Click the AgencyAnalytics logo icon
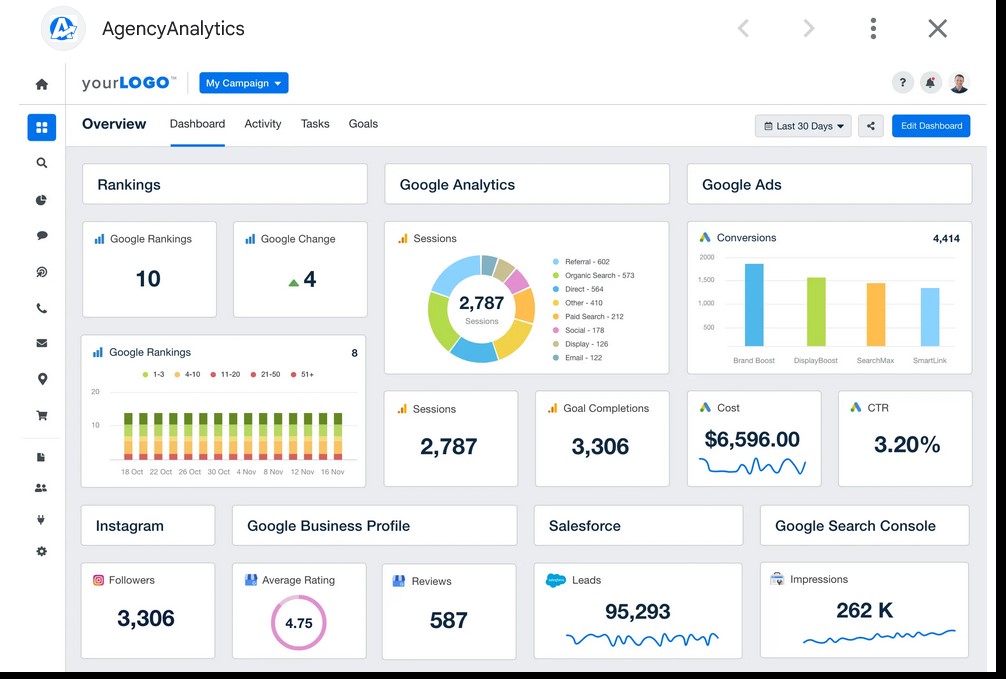The height and width of the screenshot is (679, 1006). point(63,28)
